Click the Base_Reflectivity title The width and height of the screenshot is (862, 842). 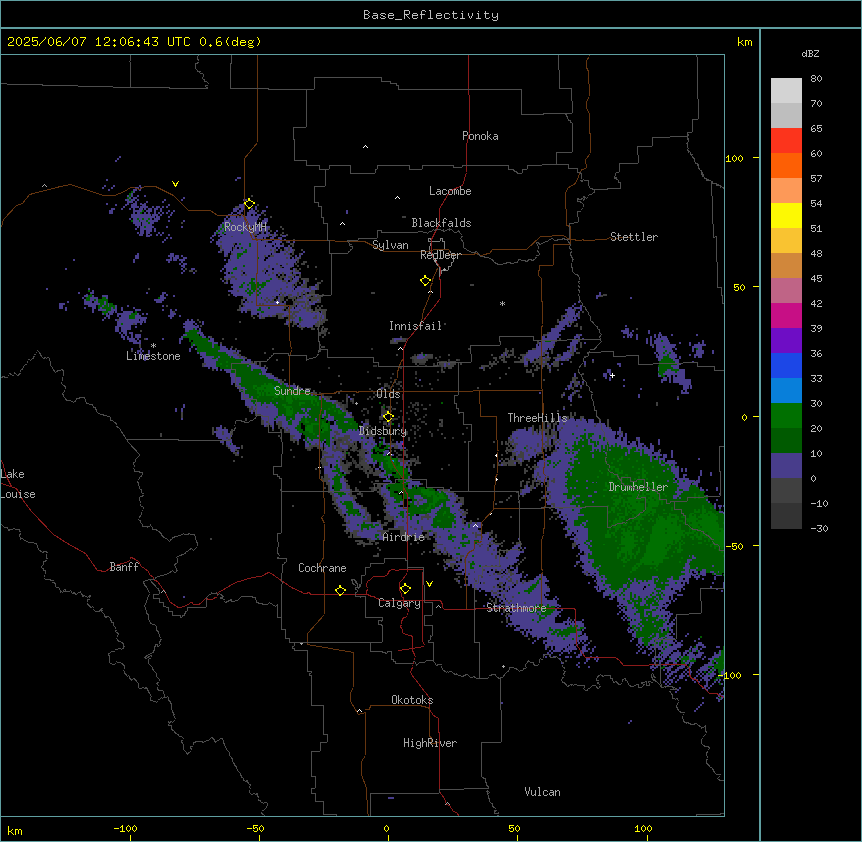point(431,15)
